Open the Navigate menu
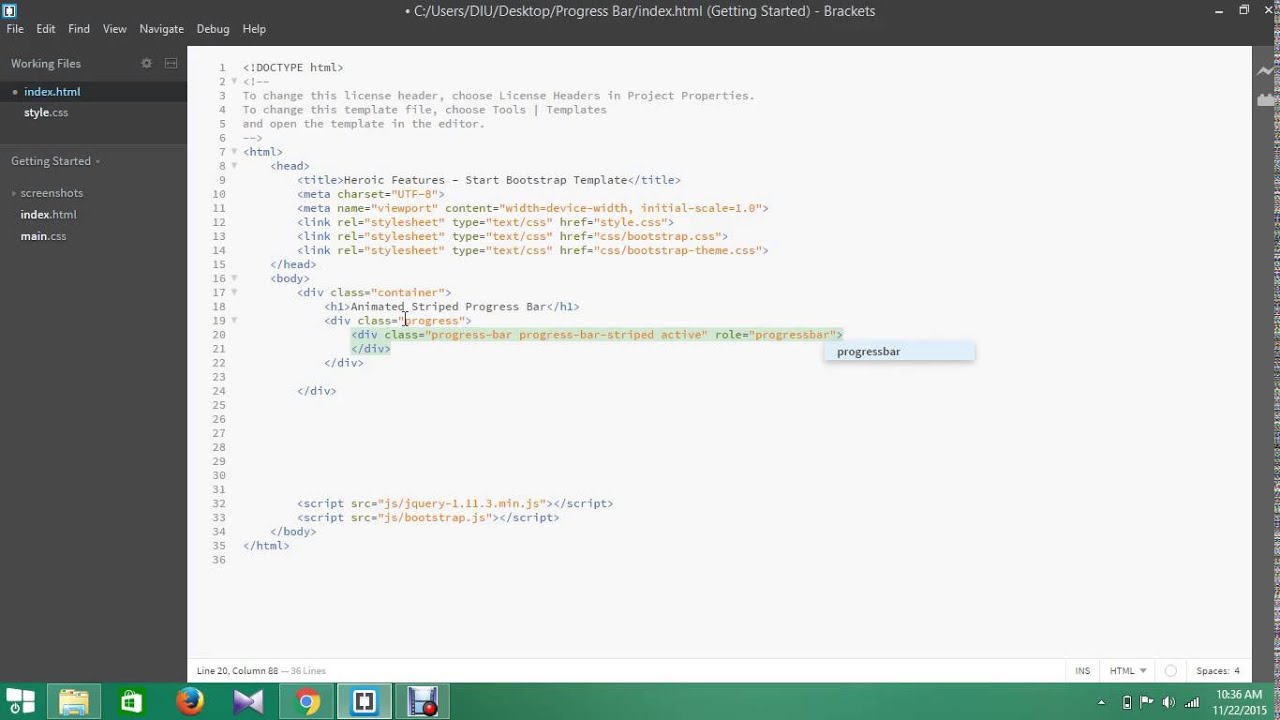 click(161, 29)
